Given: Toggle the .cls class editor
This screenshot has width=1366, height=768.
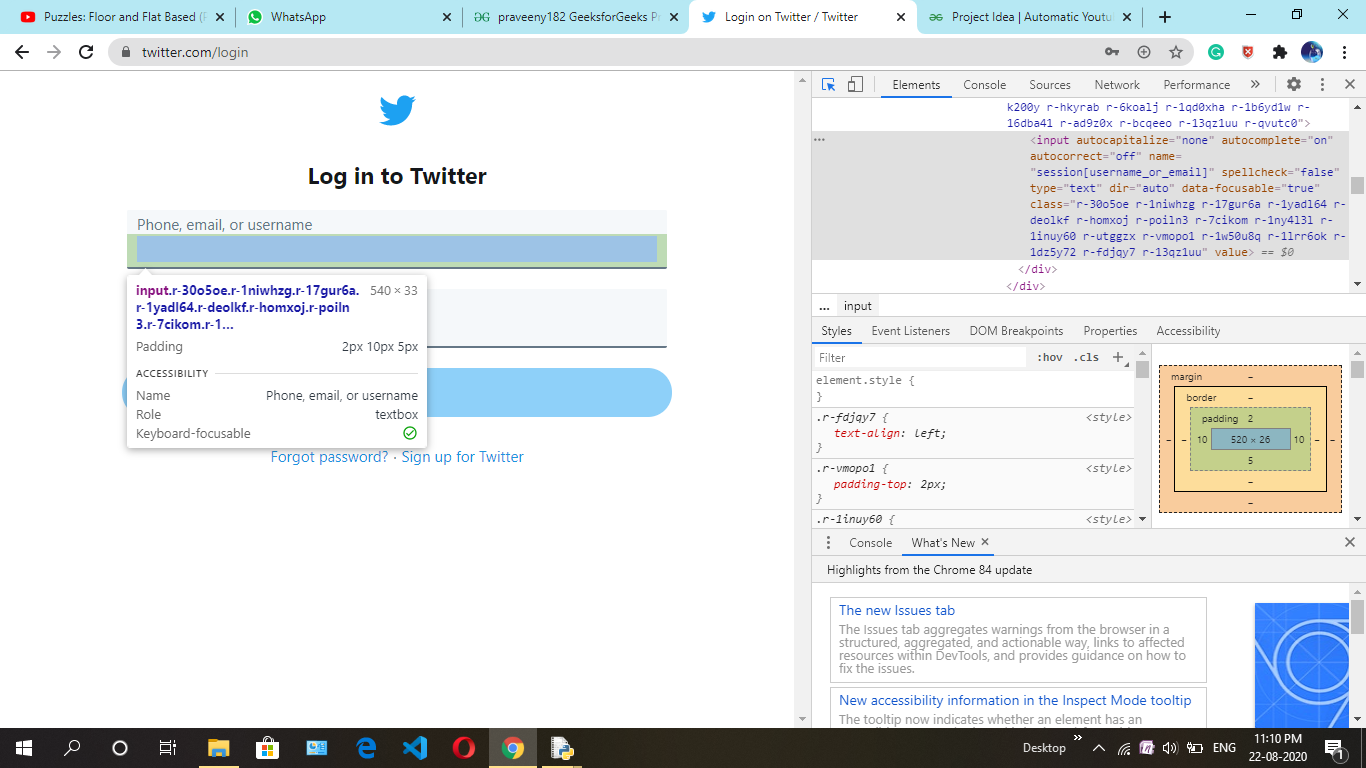Looking at the screenshot, I should (1086, 357).
